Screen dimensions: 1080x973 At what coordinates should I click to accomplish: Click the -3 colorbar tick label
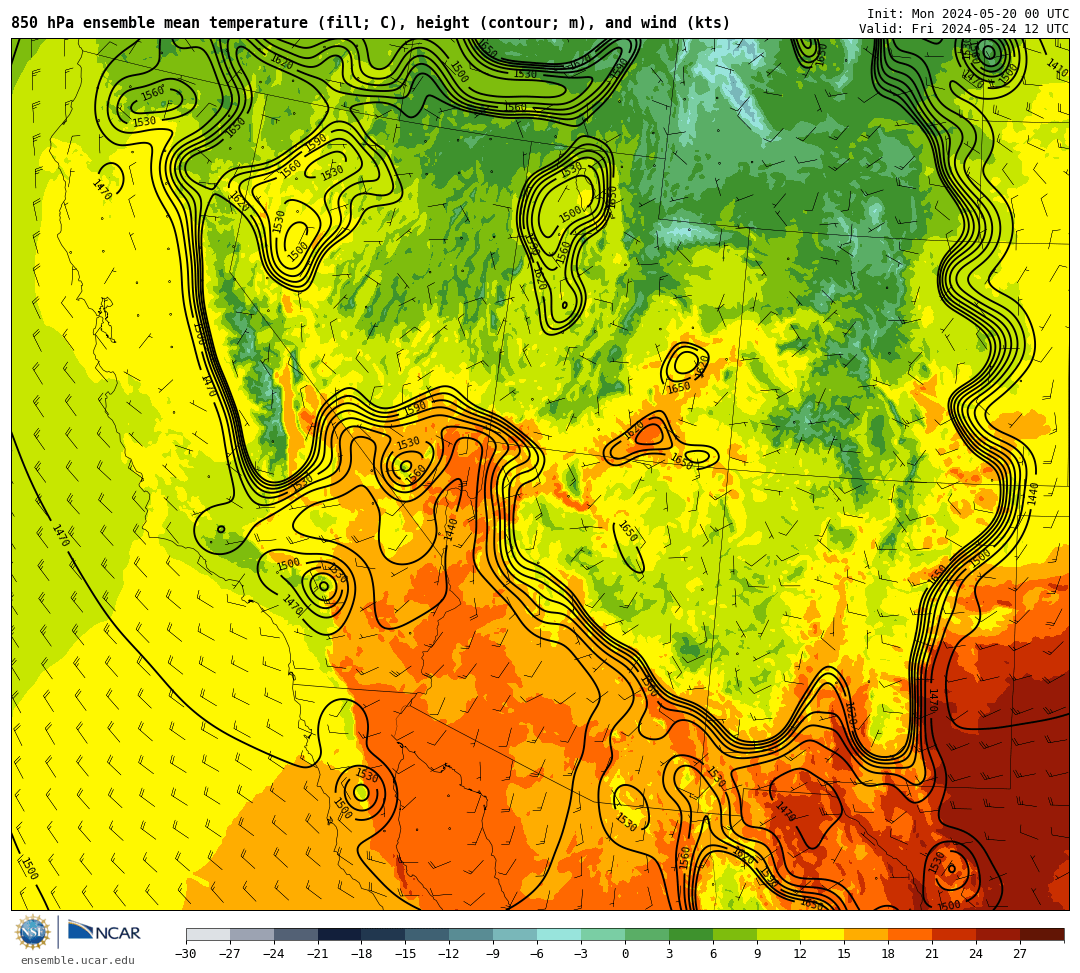coord(581,954)
